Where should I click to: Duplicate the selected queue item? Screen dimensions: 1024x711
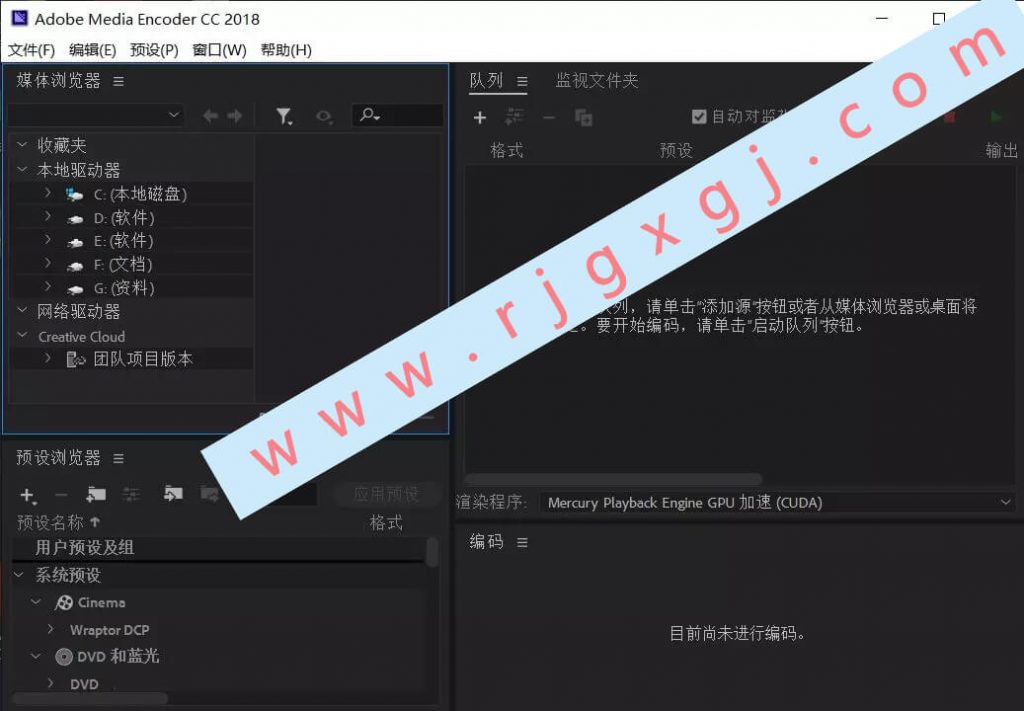[x=583, y=118]
